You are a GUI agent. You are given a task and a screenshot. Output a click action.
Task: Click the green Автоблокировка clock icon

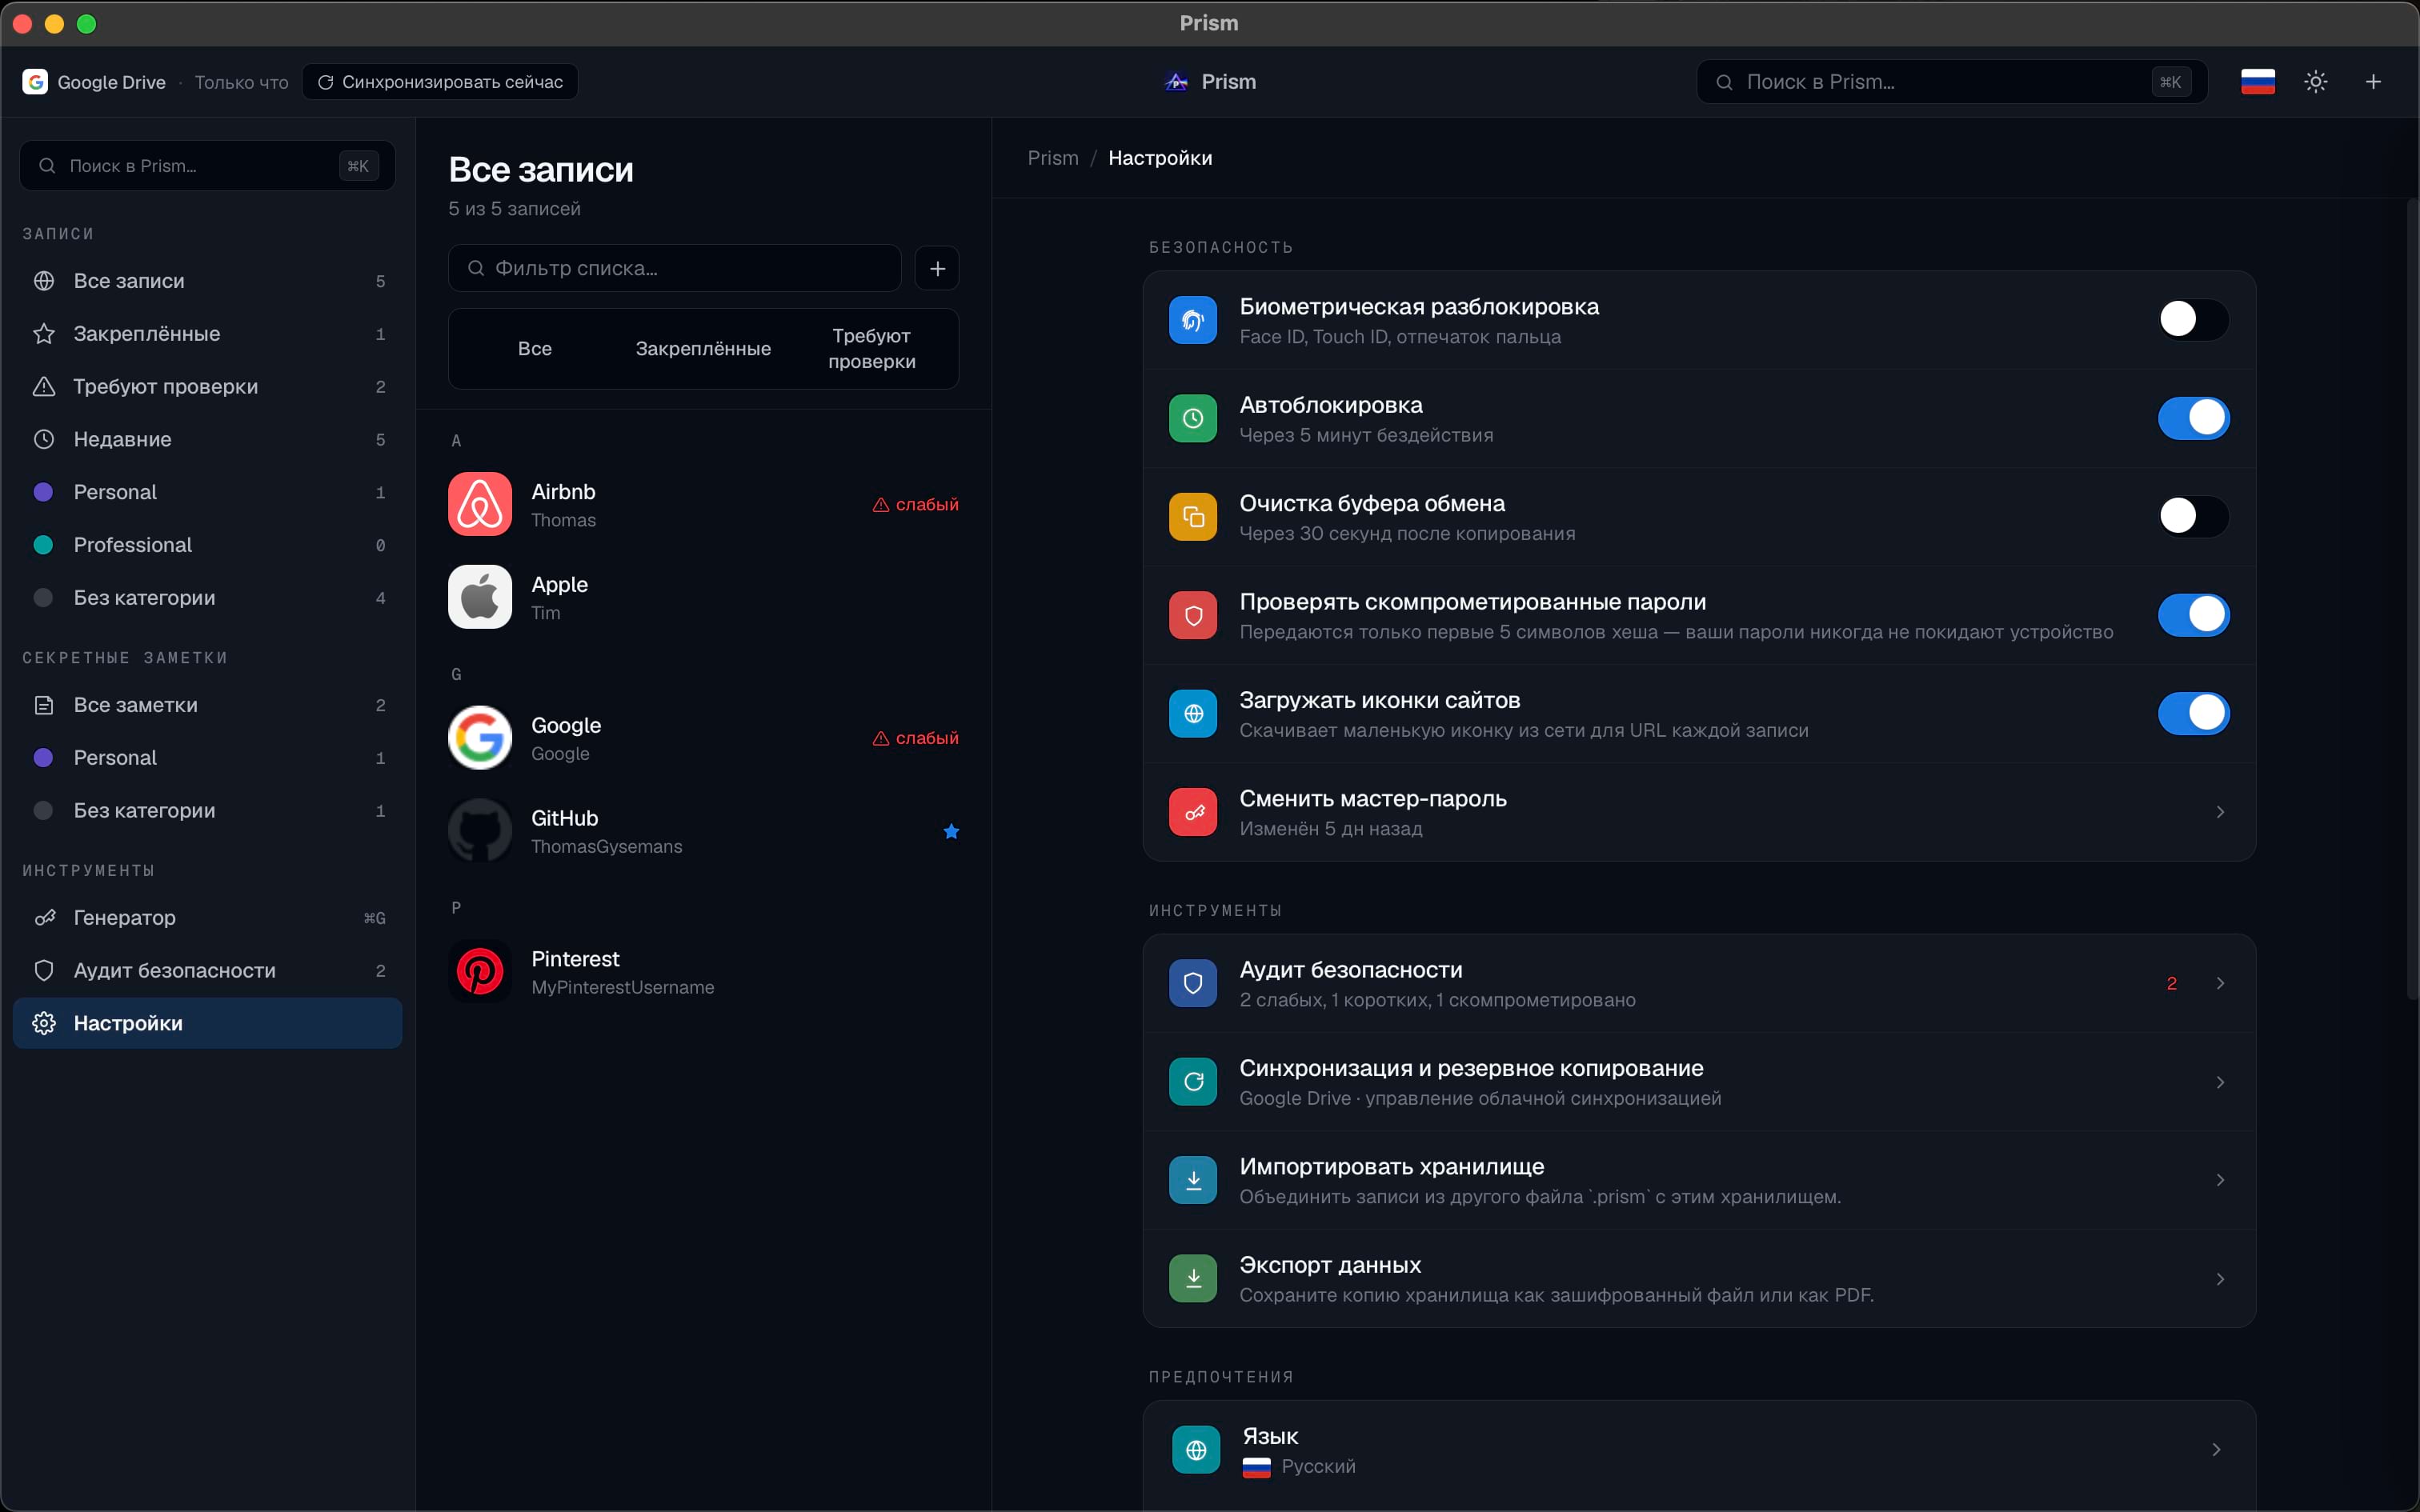pyautogui.click(x=1193, y=418)
